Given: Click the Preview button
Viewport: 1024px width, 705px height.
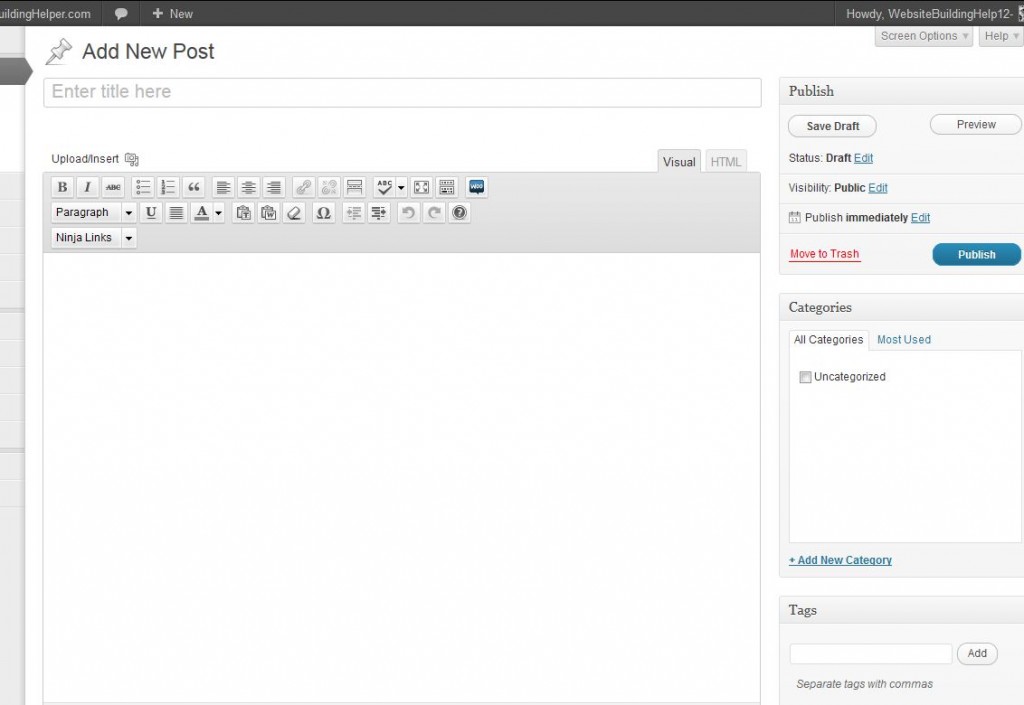Looking at the screenshot, I should (x=976, y=125).
